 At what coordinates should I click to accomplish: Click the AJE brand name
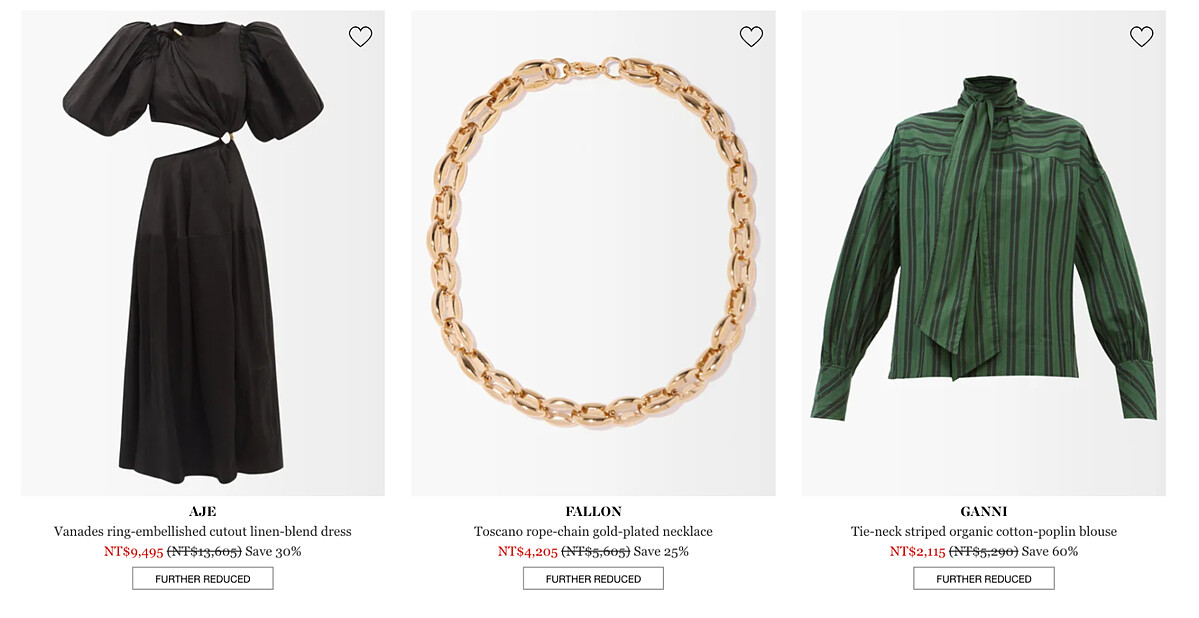[203, 512]
